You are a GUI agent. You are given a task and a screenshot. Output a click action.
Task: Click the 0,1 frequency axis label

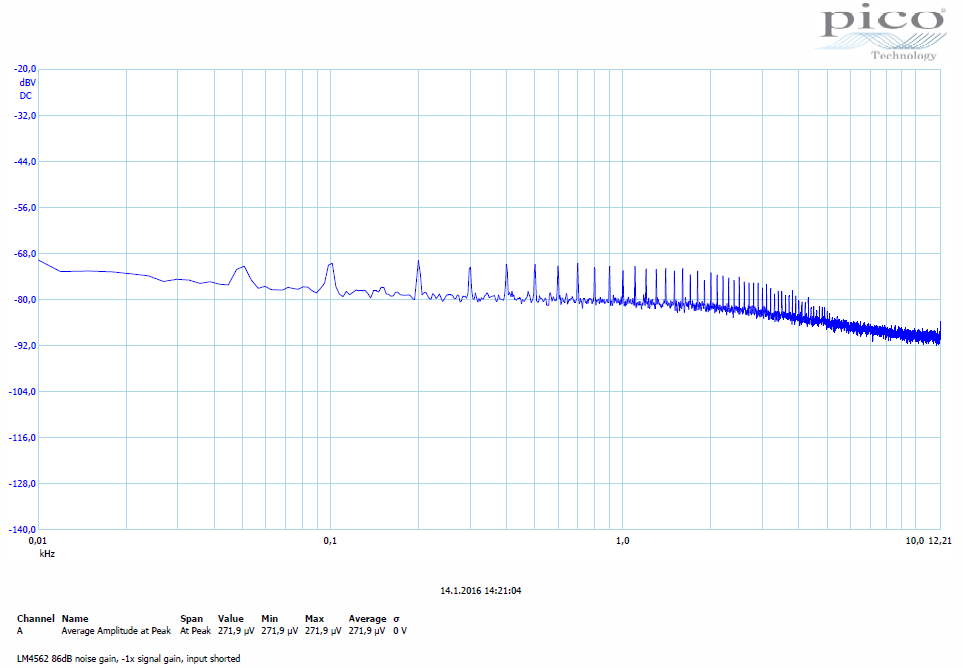click(330, 540)
